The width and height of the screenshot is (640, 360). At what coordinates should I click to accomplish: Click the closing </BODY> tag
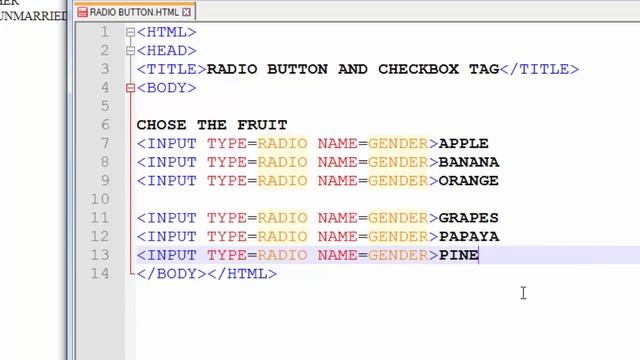(172, 273)
